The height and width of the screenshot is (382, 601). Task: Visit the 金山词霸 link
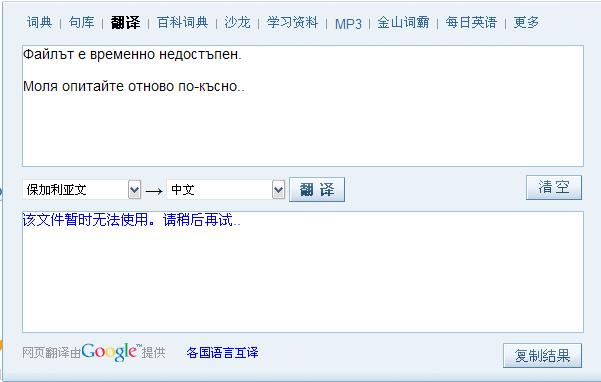(403, 23)
